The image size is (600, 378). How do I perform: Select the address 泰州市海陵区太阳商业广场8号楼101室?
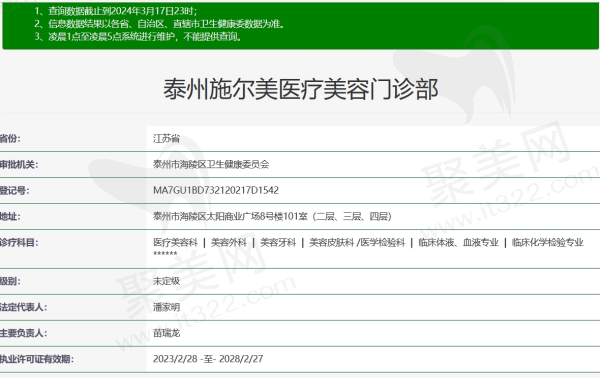click(x=230, y=217)
